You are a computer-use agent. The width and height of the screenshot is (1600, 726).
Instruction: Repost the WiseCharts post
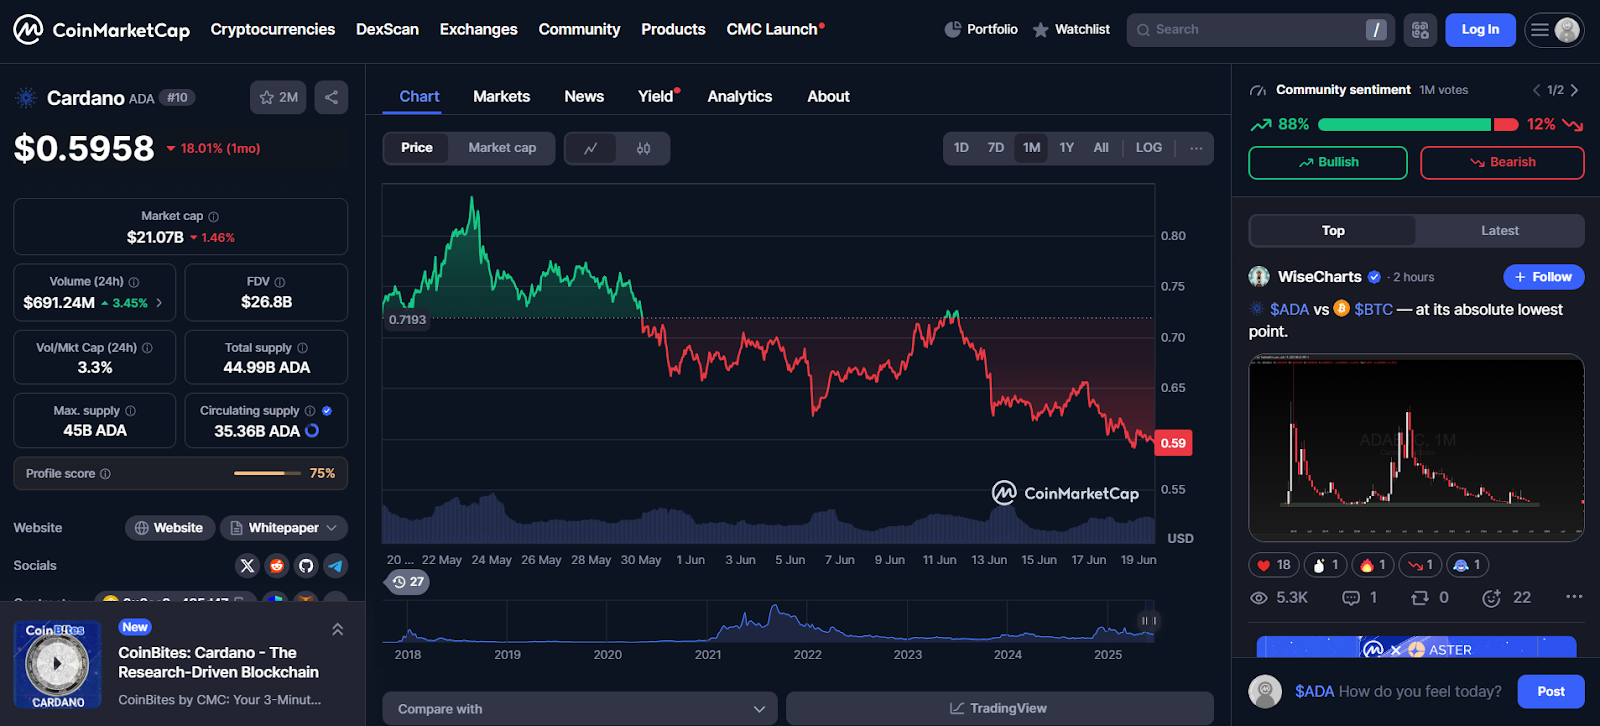point(1429,598)
